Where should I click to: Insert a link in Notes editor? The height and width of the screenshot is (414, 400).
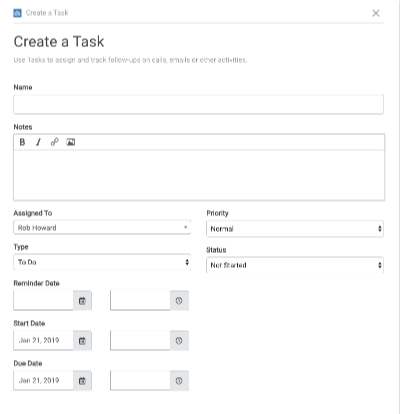click(54, 142)
